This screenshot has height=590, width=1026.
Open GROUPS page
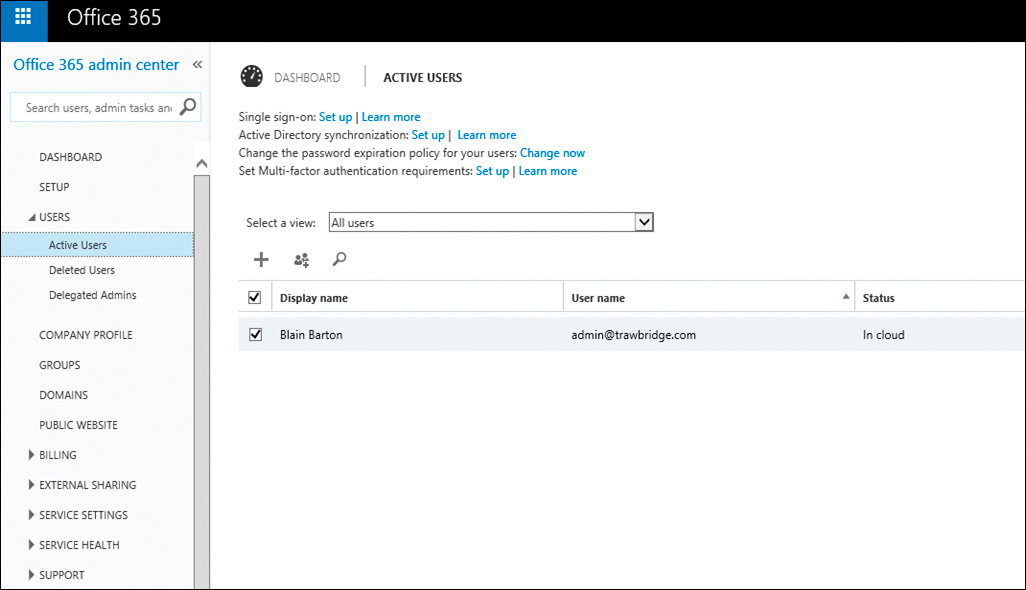[x=60, y=365]
